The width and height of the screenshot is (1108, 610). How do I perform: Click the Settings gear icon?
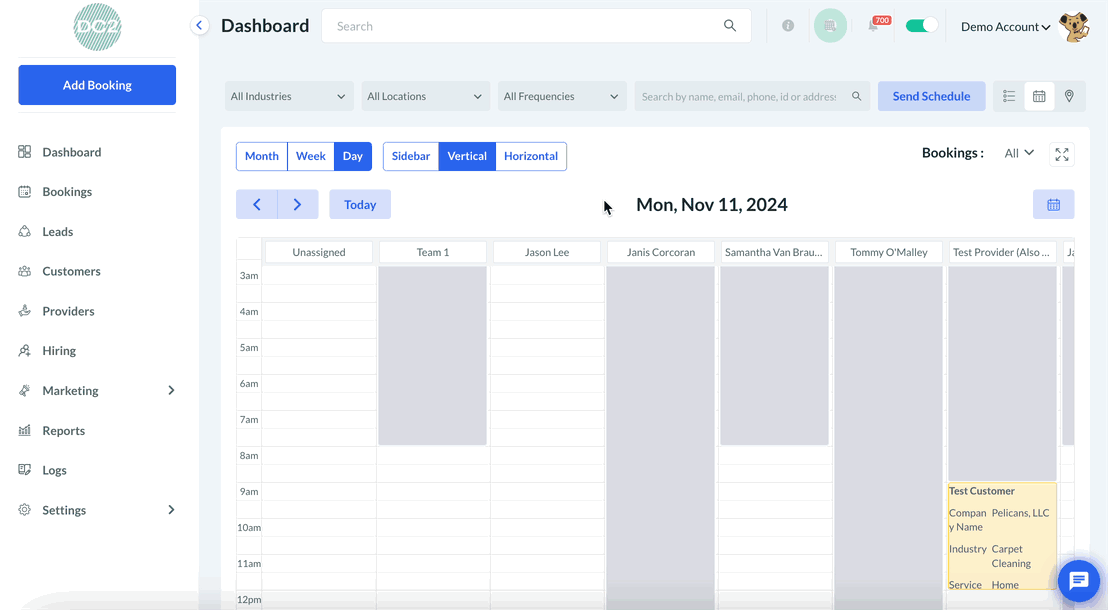click(25, 510)
